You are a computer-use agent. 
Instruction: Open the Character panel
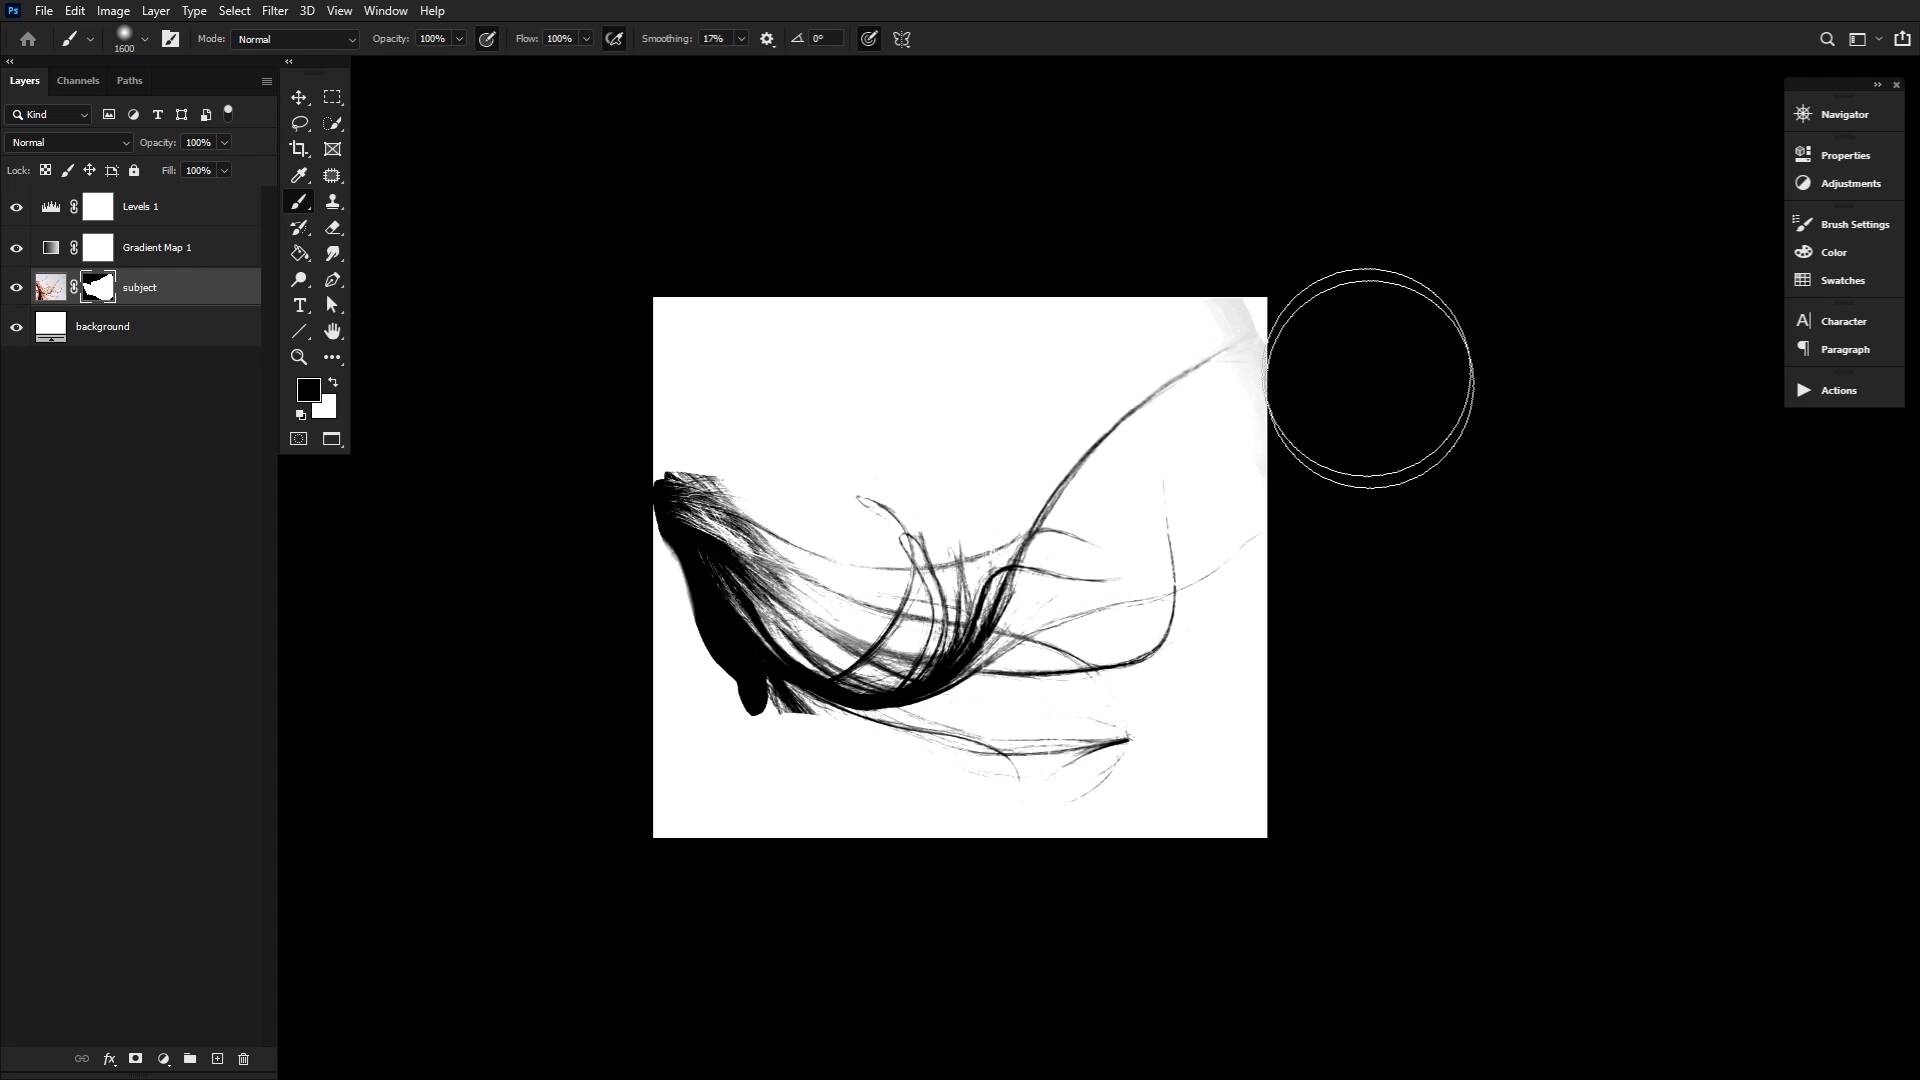pyautogui.click(x=1843, y=320)
